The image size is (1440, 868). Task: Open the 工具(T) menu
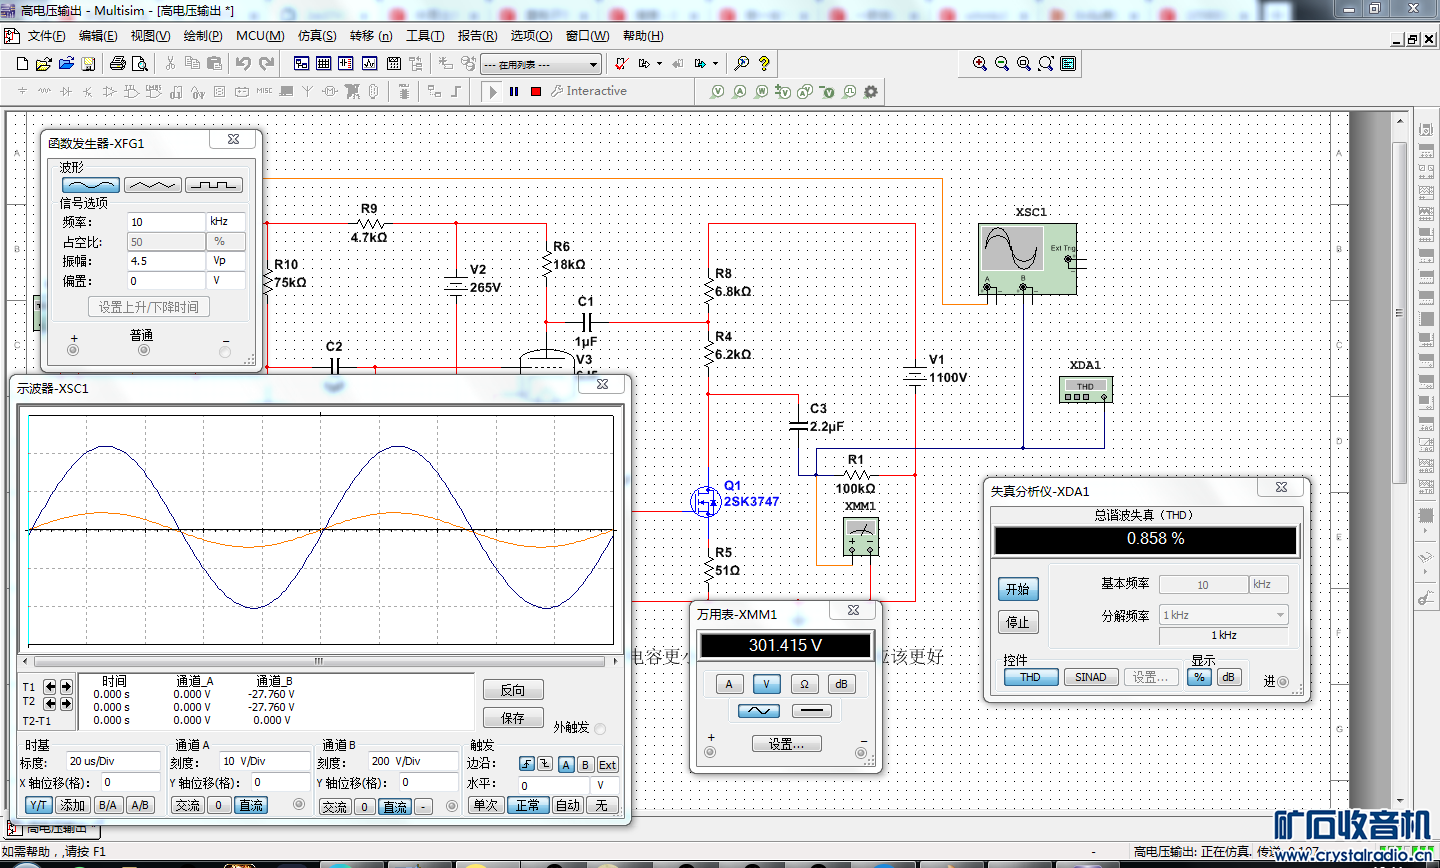click(425, 36)
